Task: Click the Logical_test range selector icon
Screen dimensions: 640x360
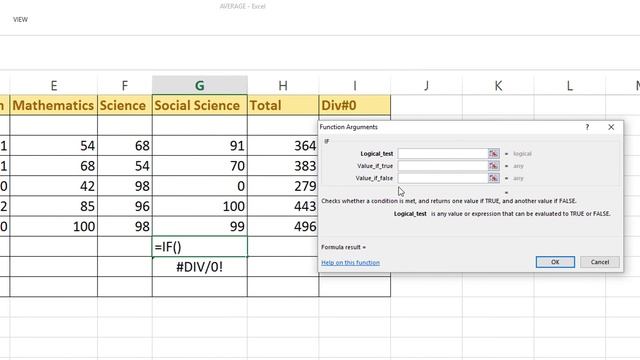Action: click(493, 153)
